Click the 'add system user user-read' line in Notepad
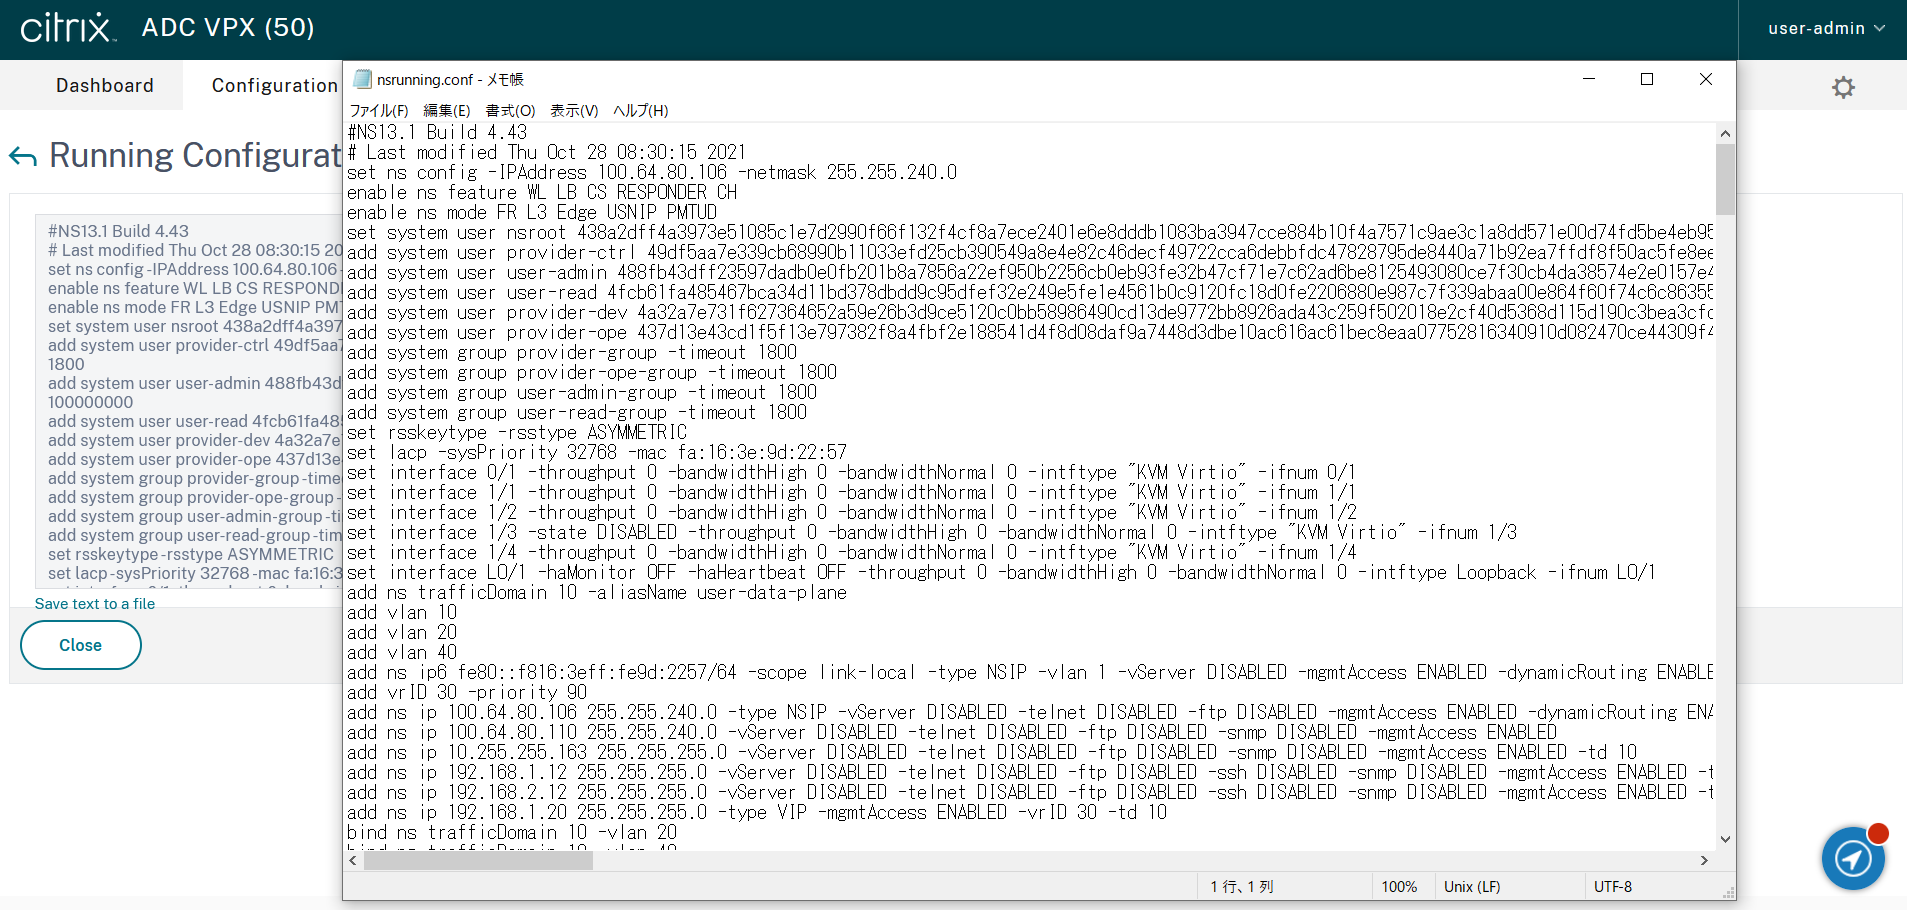This screenshot has height=910, width=1907. pos(1030,292)
